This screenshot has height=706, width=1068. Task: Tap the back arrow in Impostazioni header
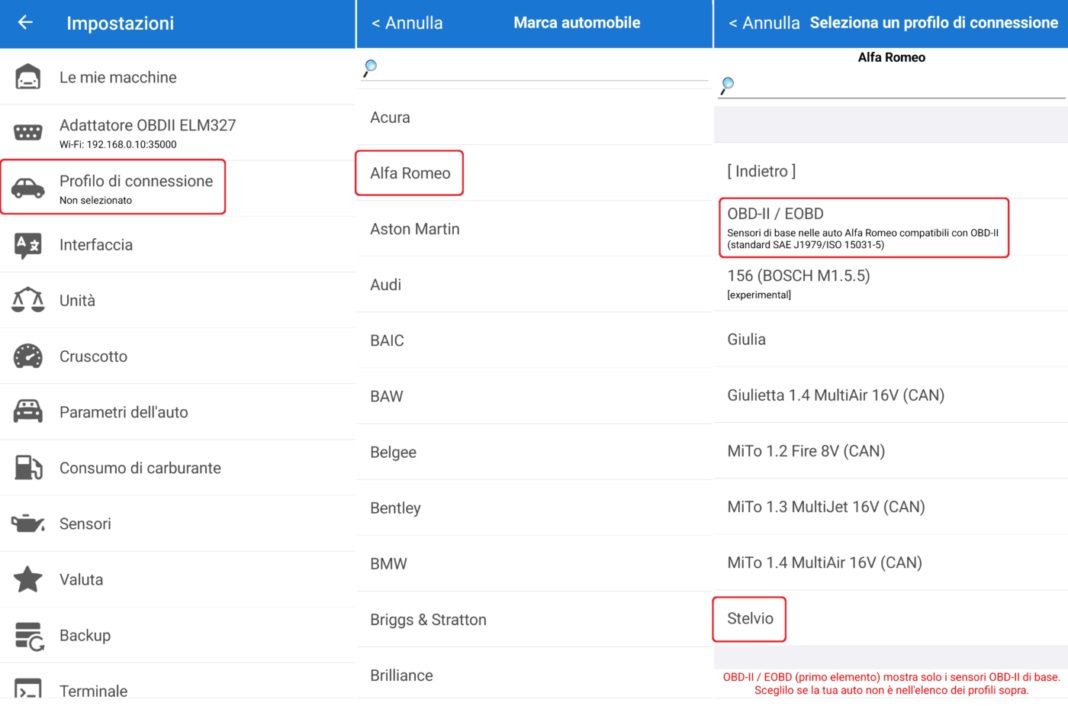coord(25,23)
